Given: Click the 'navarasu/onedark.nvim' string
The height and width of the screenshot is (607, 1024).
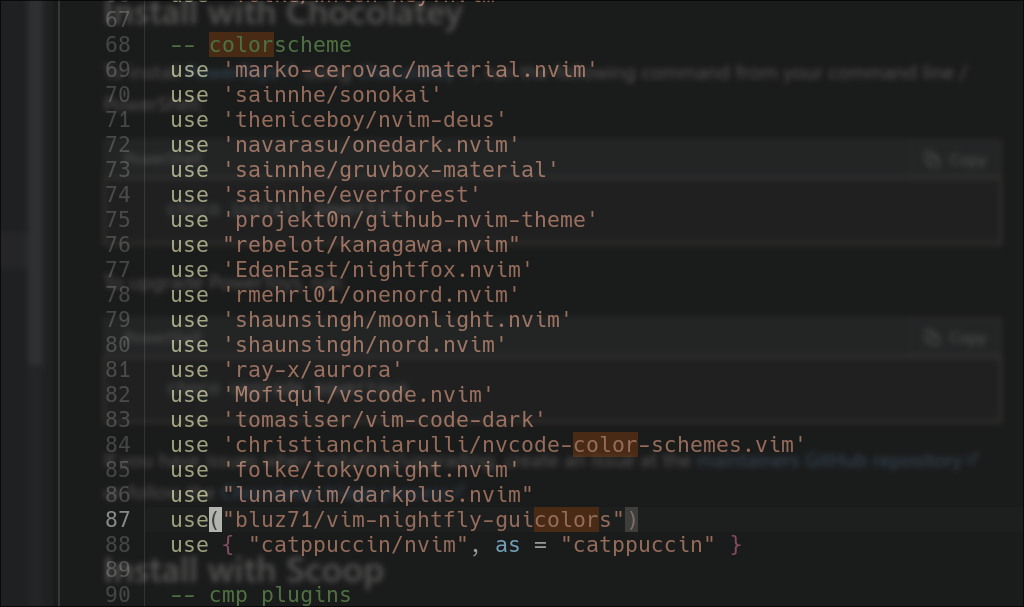Looking at the screenshot, I should 371,144.
